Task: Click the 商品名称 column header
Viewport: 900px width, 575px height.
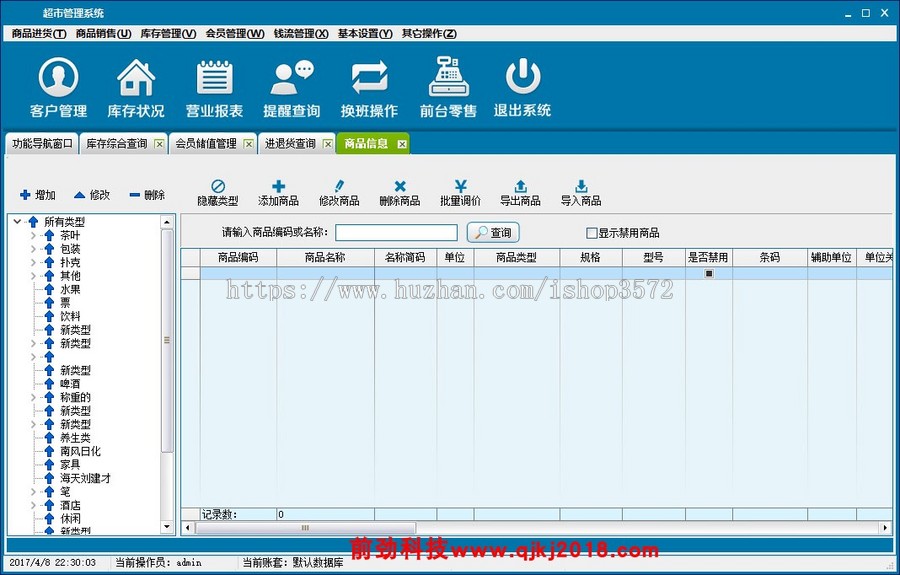Action: point(325,258)
